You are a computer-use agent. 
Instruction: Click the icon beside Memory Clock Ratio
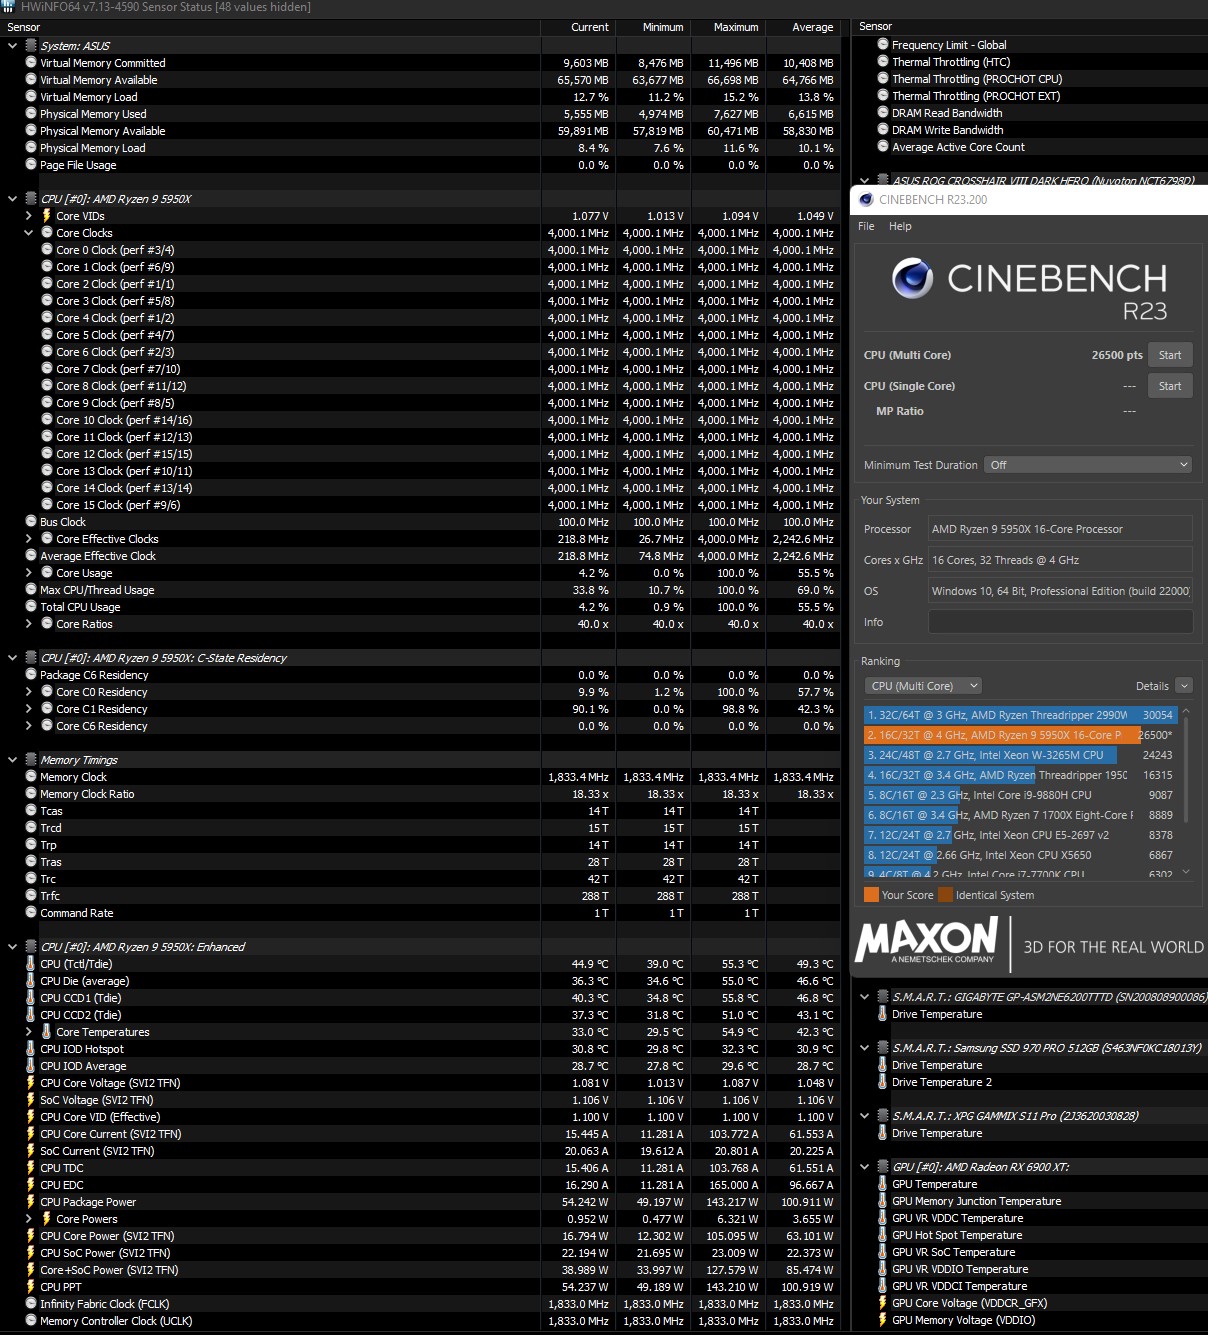31,793
